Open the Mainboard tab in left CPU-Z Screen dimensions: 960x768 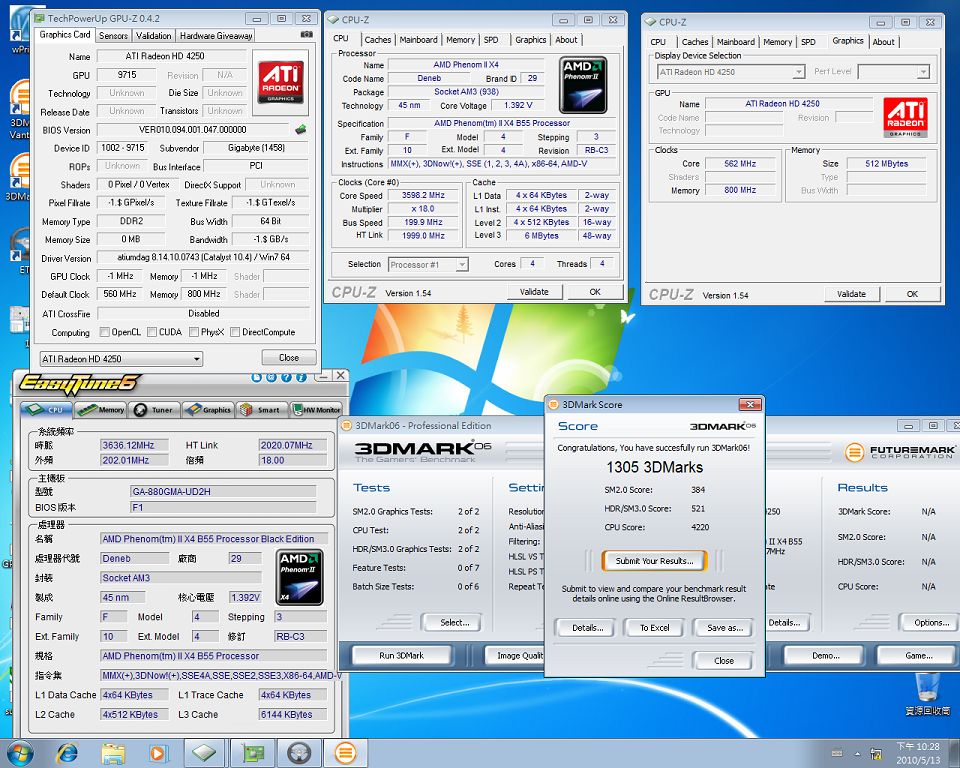coord(418,40)
